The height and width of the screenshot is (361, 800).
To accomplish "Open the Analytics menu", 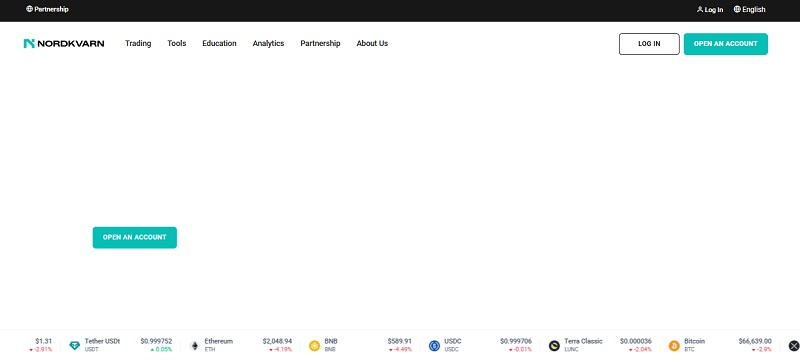I will (x=268, y=43).
